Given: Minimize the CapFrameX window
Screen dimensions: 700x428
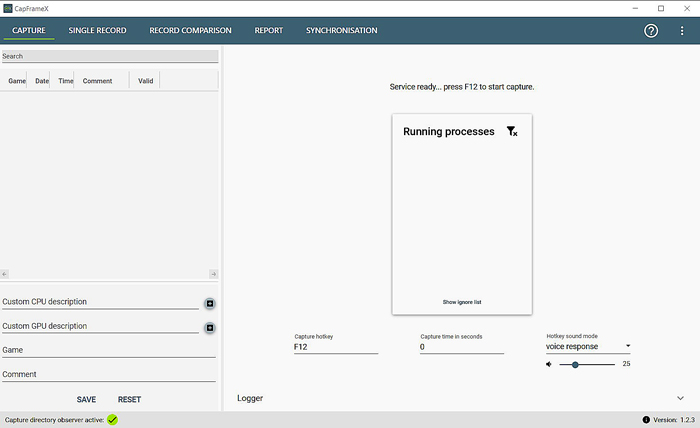Looking at the screenshot, I should pos(635,8).
